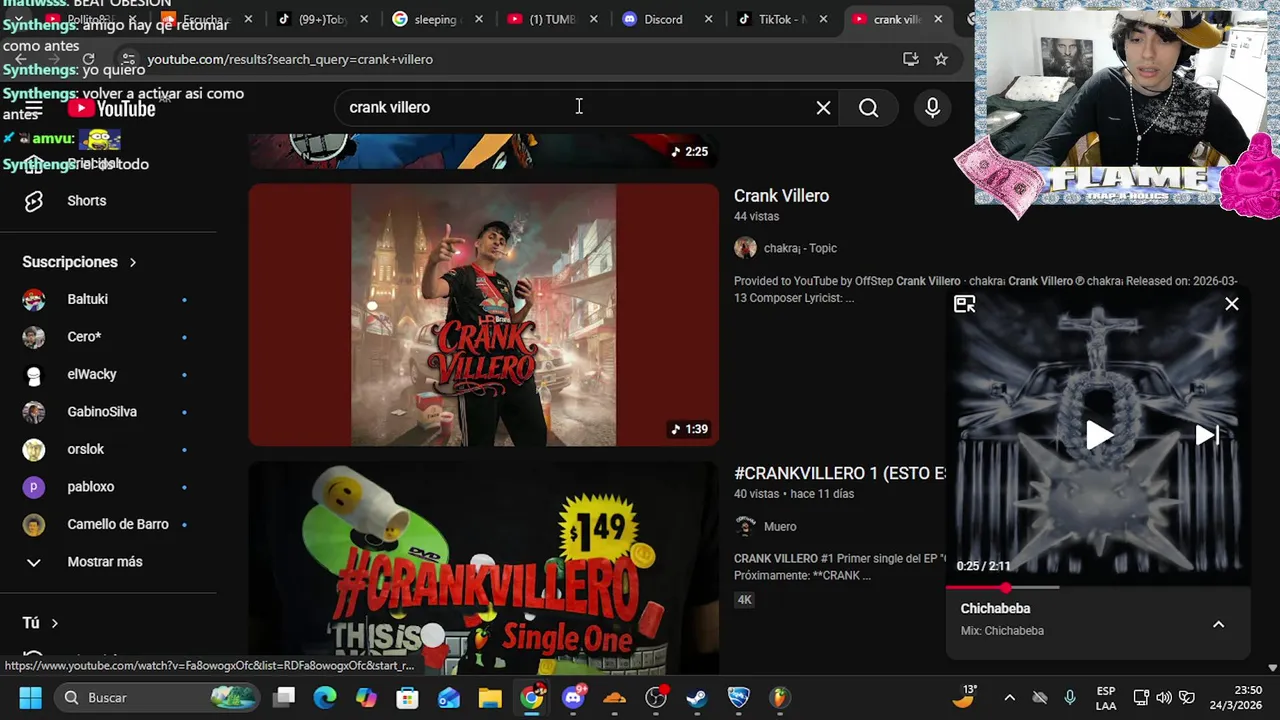The width and height of the screenshot is (1280, 720).
Task: Expand the Suscripciones section chevron
Action: pyautogui.click(x=132, y=262)
